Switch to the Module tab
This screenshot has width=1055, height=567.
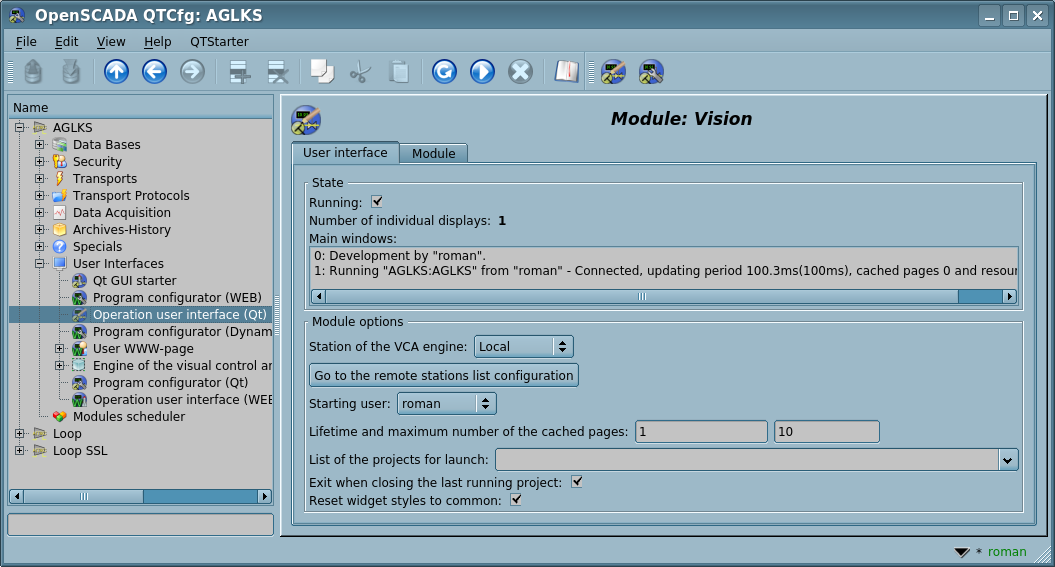tap(433, 153)
